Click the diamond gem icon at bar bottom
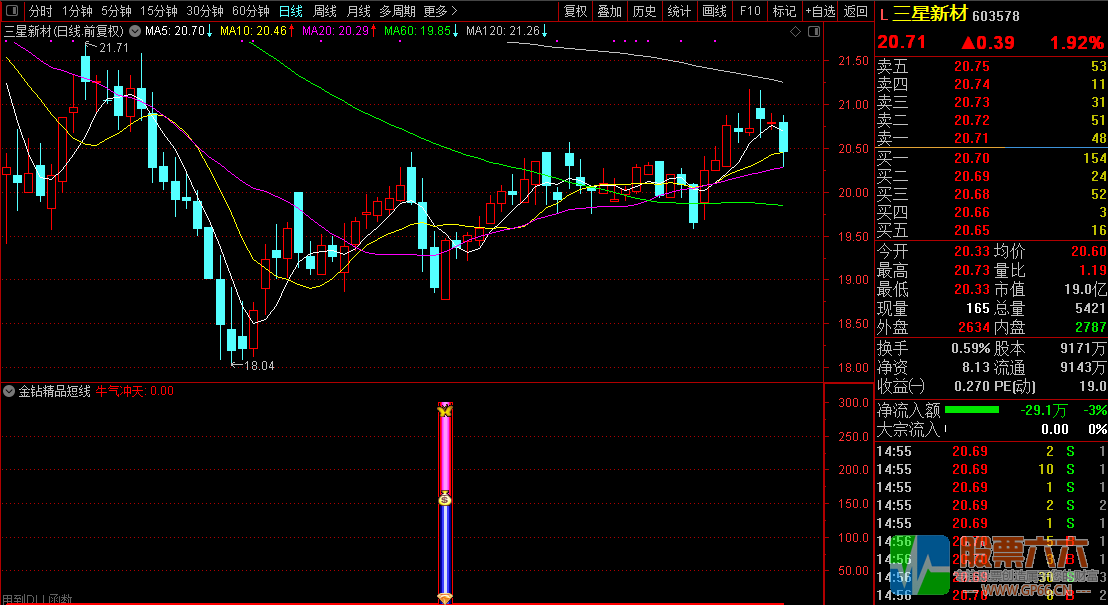 click(446, 598)
